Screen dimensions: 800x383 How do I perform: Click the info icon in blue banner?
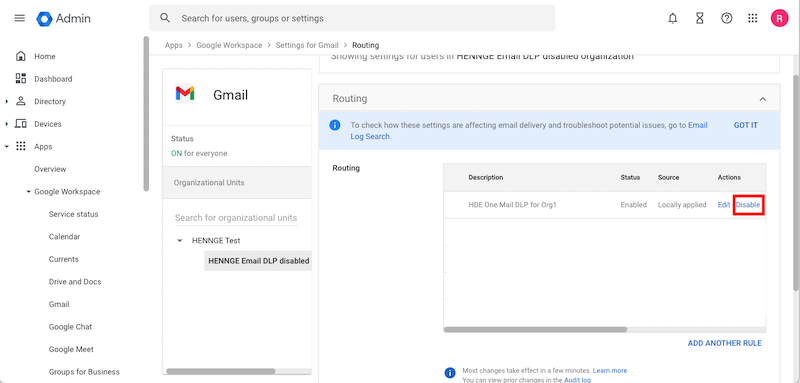click(x=335, y=125)
